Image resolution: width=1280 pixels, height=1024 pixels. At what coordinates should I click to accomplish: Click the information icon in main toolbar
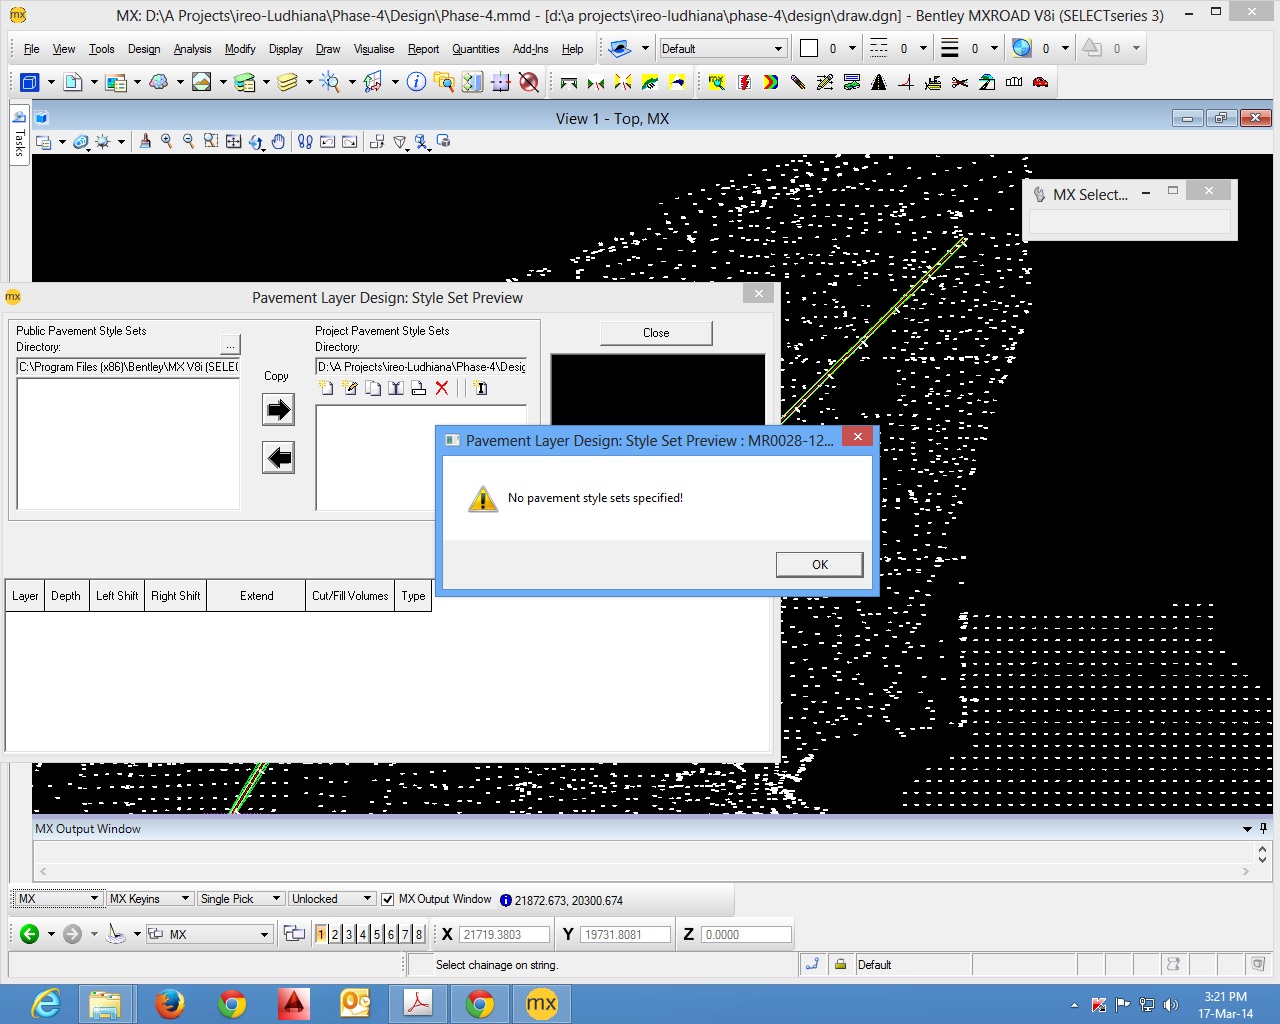click(416, 82)
